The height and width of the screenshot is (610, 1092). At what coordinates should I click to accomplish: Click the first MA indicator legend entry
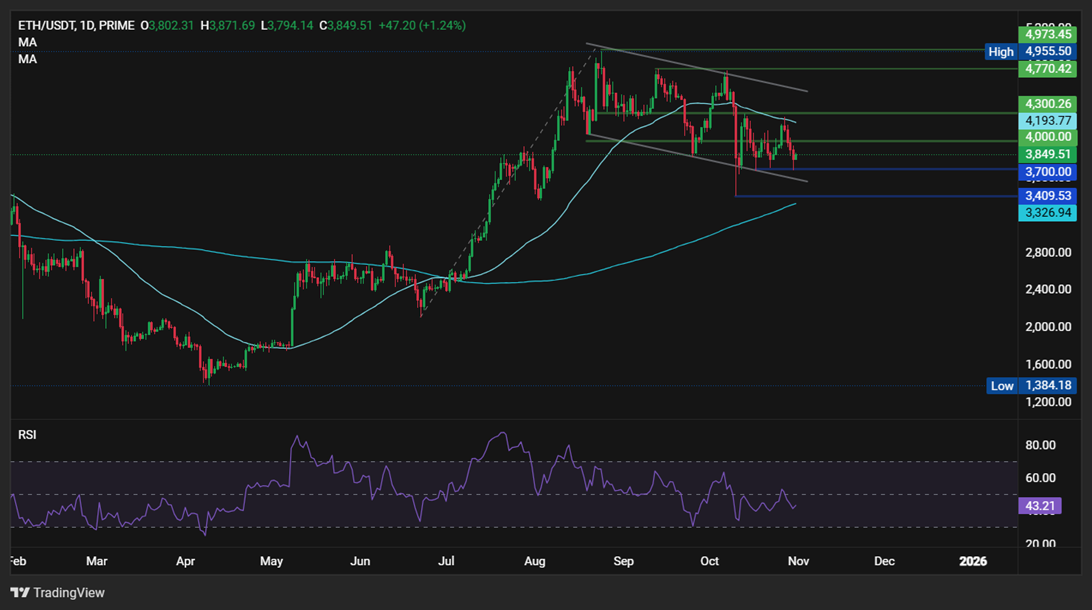27,42
